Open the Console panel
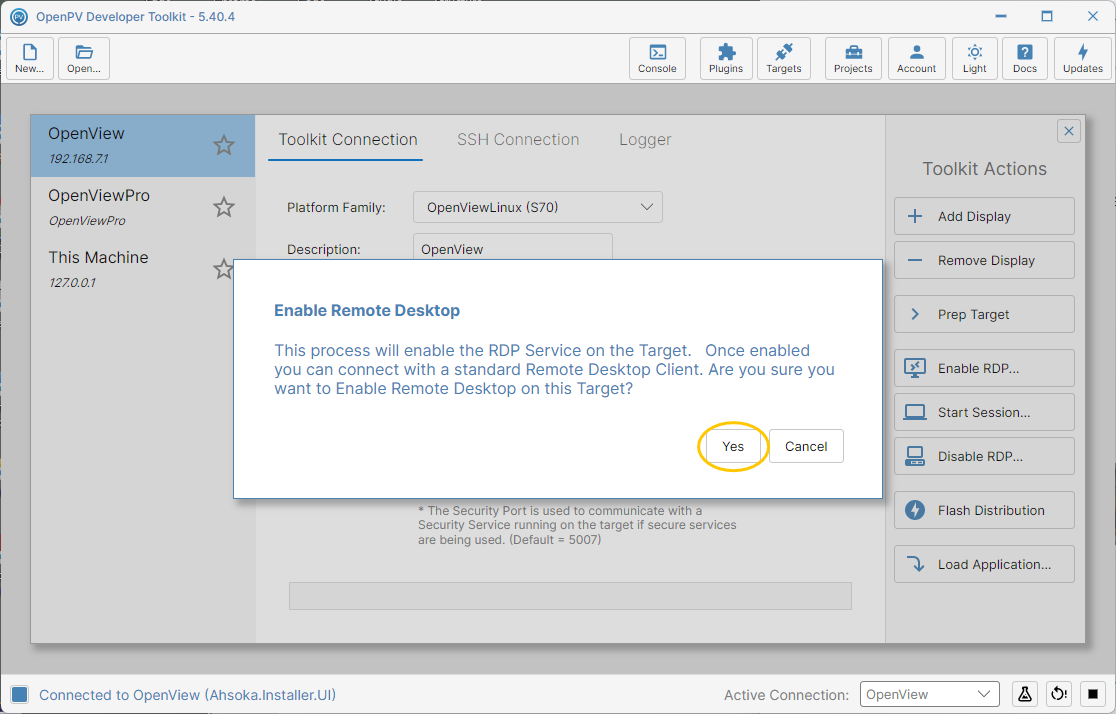Image resolution: width=1116 pixels, height=714 pixels. [657, 58]
